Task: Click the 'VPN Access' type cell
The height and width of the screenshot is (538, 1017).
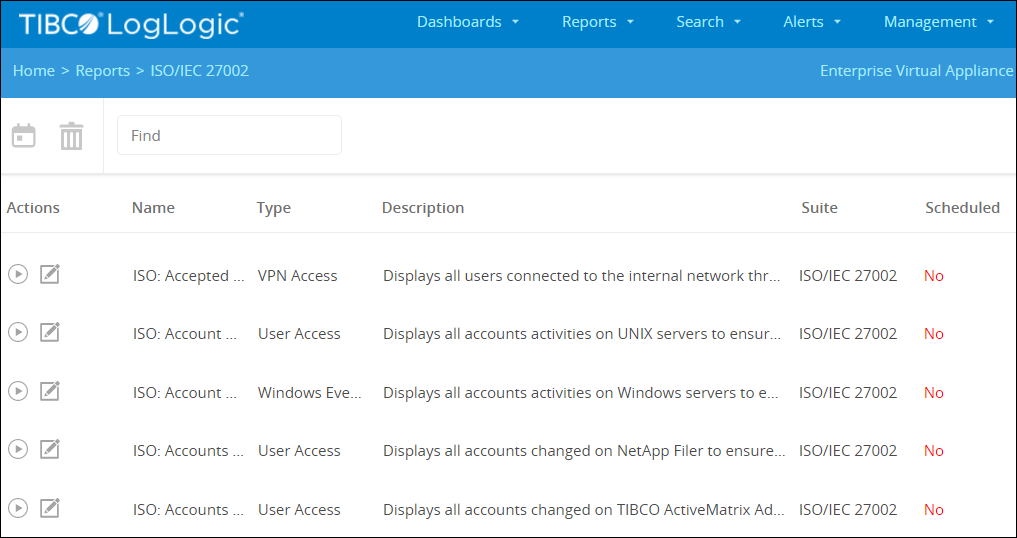Action: (x=298, y=276)
